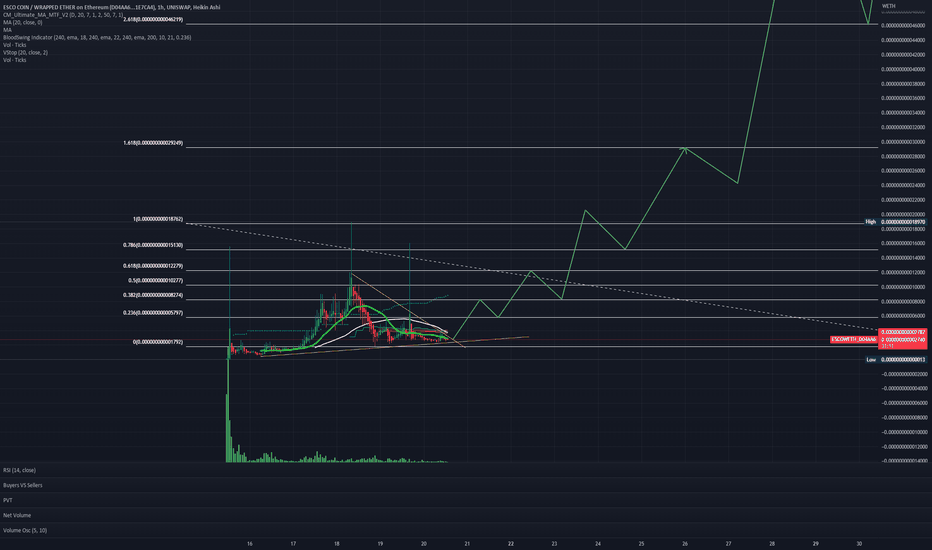Select date 18 on the time axis
The image size is (932, 550).
tap(336, 543)
